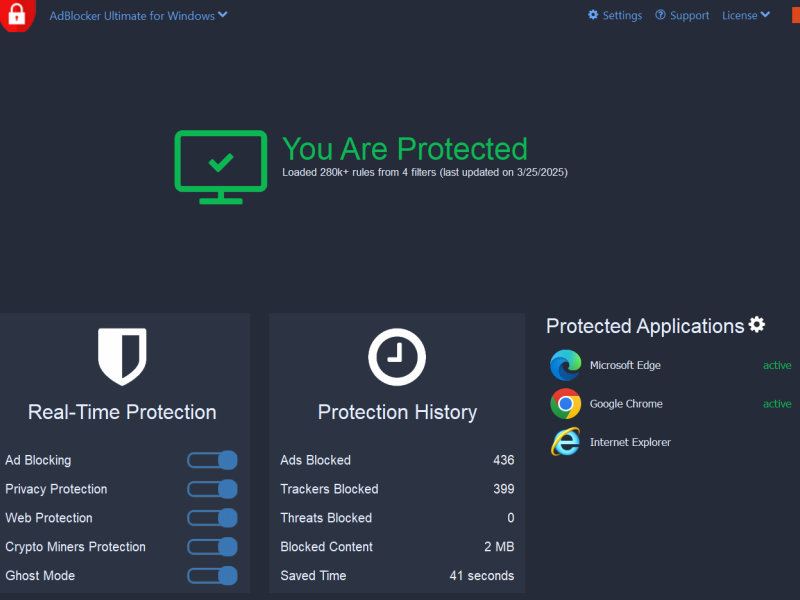The width and height of the screenshot is (800, 600).
Task: Toggle the Ad Blocking switch
Action: 212,460
